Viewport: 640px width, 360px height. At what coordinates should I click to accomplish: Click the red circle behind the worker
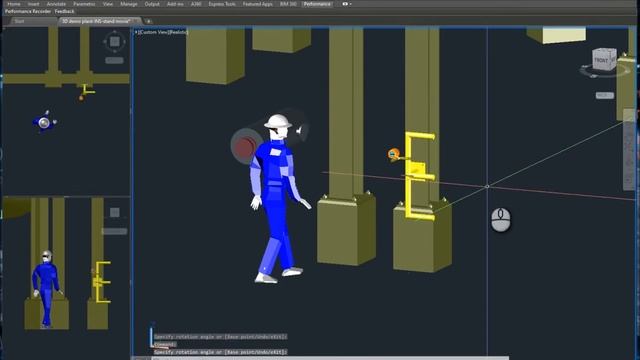pyautogui.click(x=244, y=147)
